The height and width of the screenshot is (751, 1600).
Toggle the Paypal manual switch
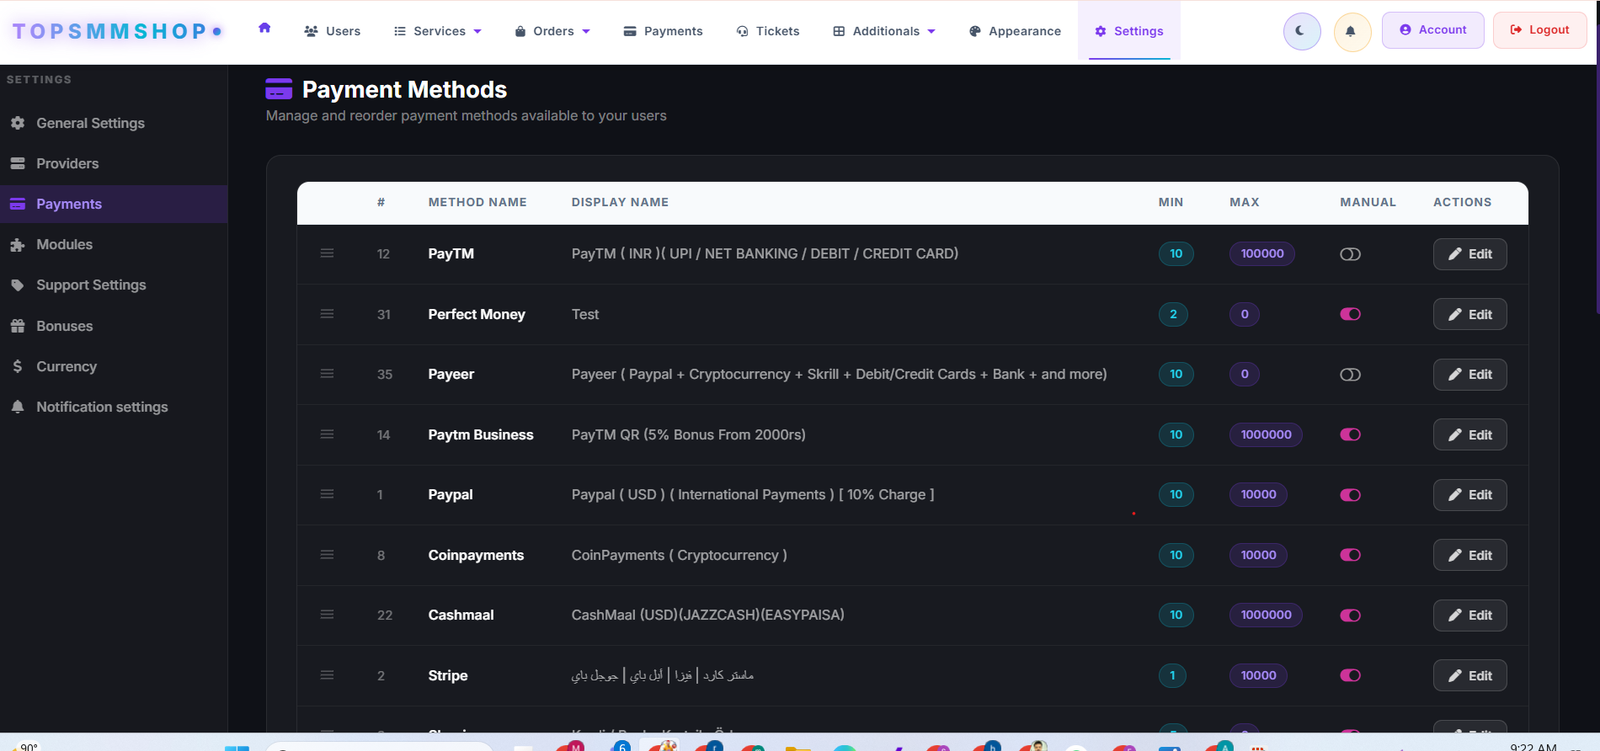[1350, 494]
